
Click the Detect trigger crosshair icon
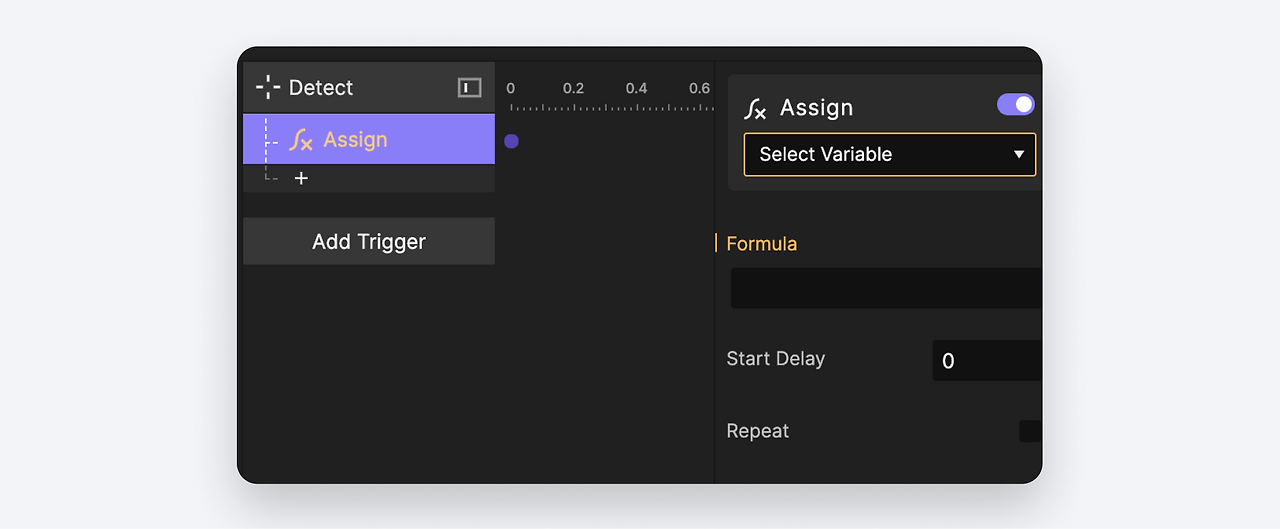[x=268, y=87]
